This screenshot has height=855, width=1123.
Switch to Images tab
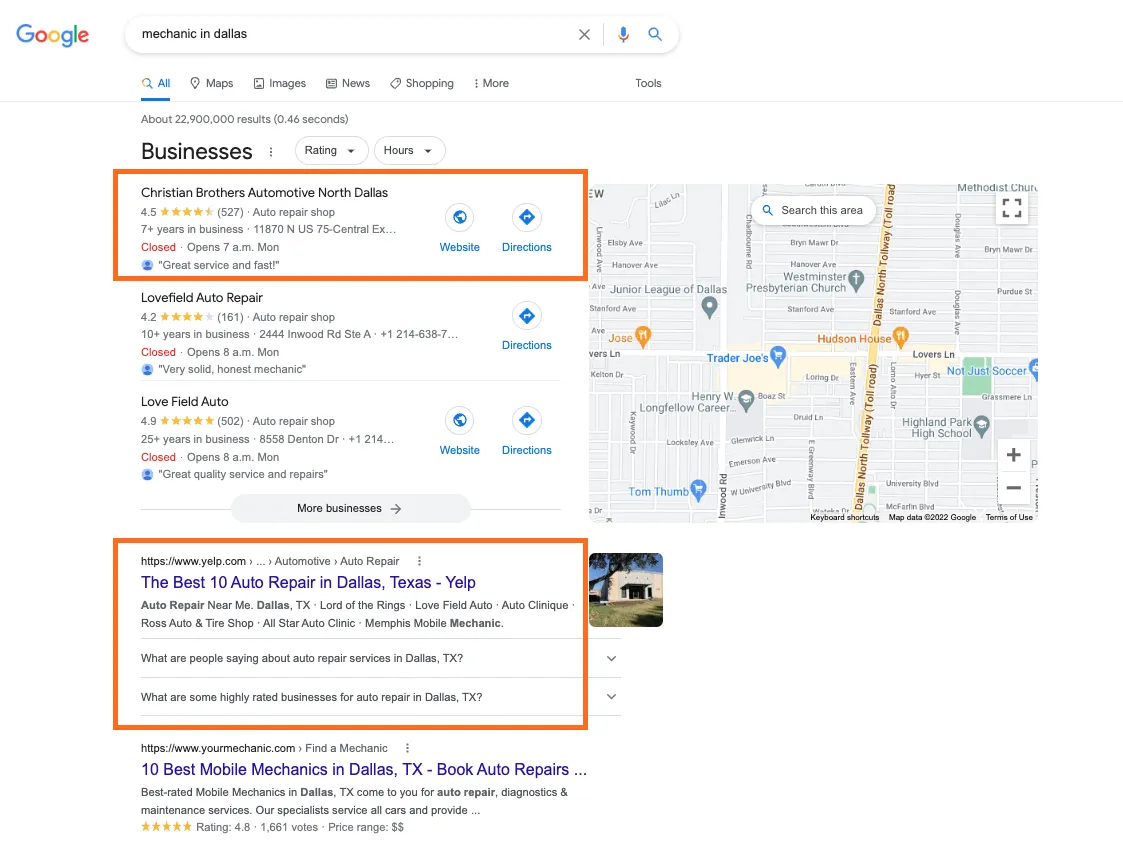(x=280, y=83)
